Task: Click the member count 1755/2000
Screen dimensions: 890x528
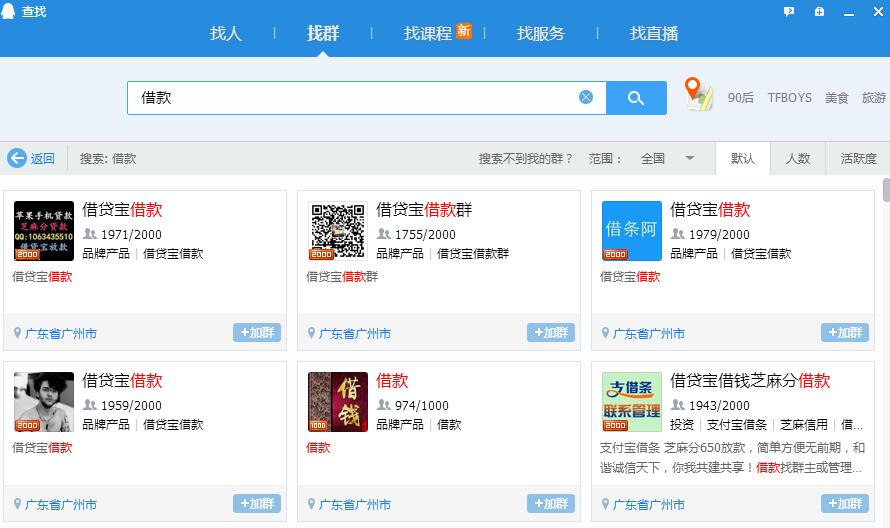Action: click(425, 234)
